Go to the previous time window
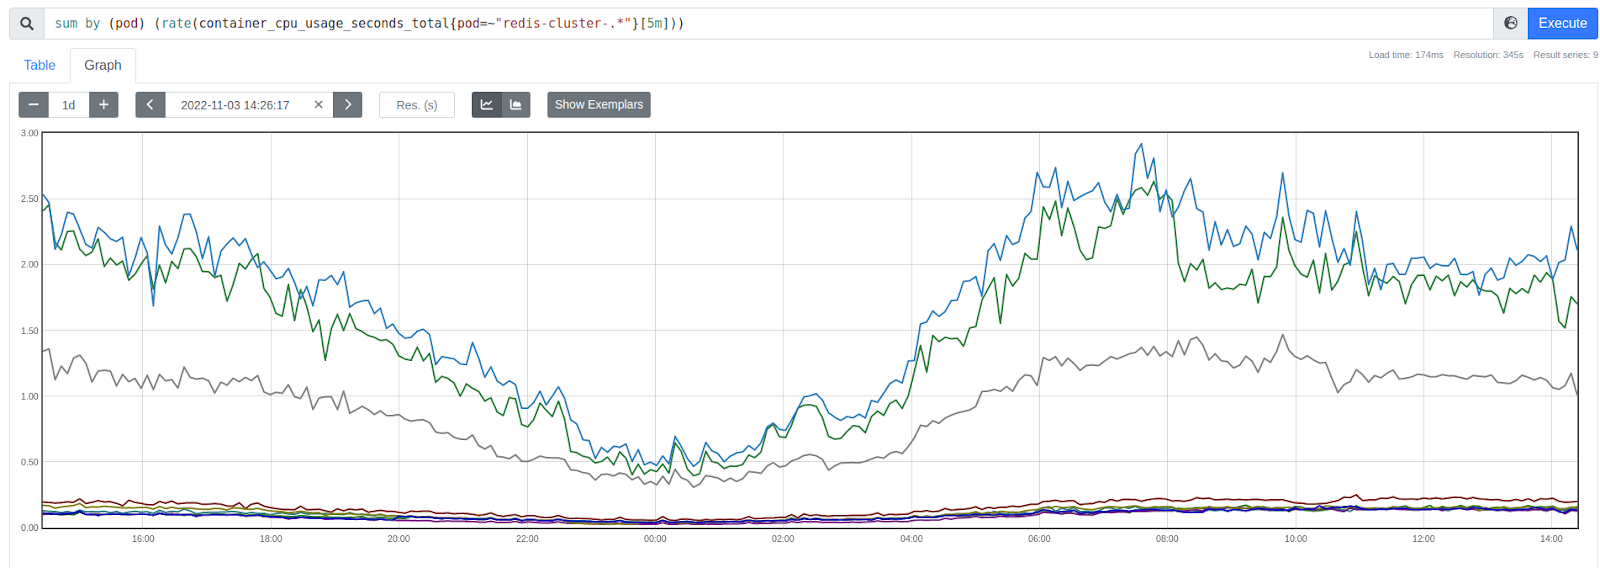Viewport: 1600px width, 568px height. (x=150, y=105)
